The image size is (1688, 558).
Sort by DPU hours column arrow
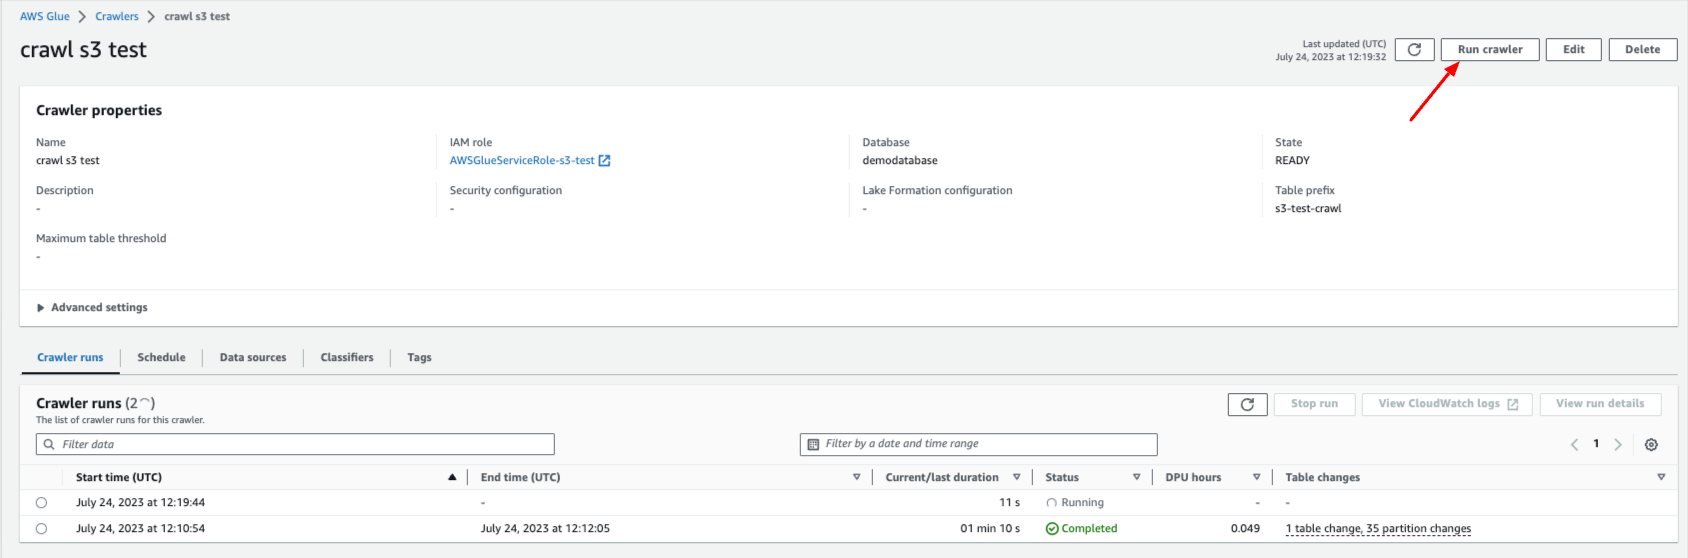[1256, 478]
